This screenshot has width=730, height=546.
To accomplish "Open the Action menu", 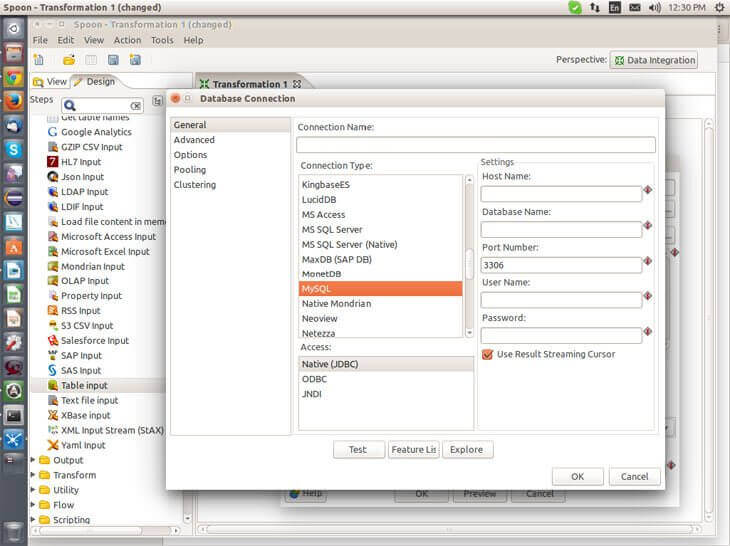I will (x=127, y=40).
